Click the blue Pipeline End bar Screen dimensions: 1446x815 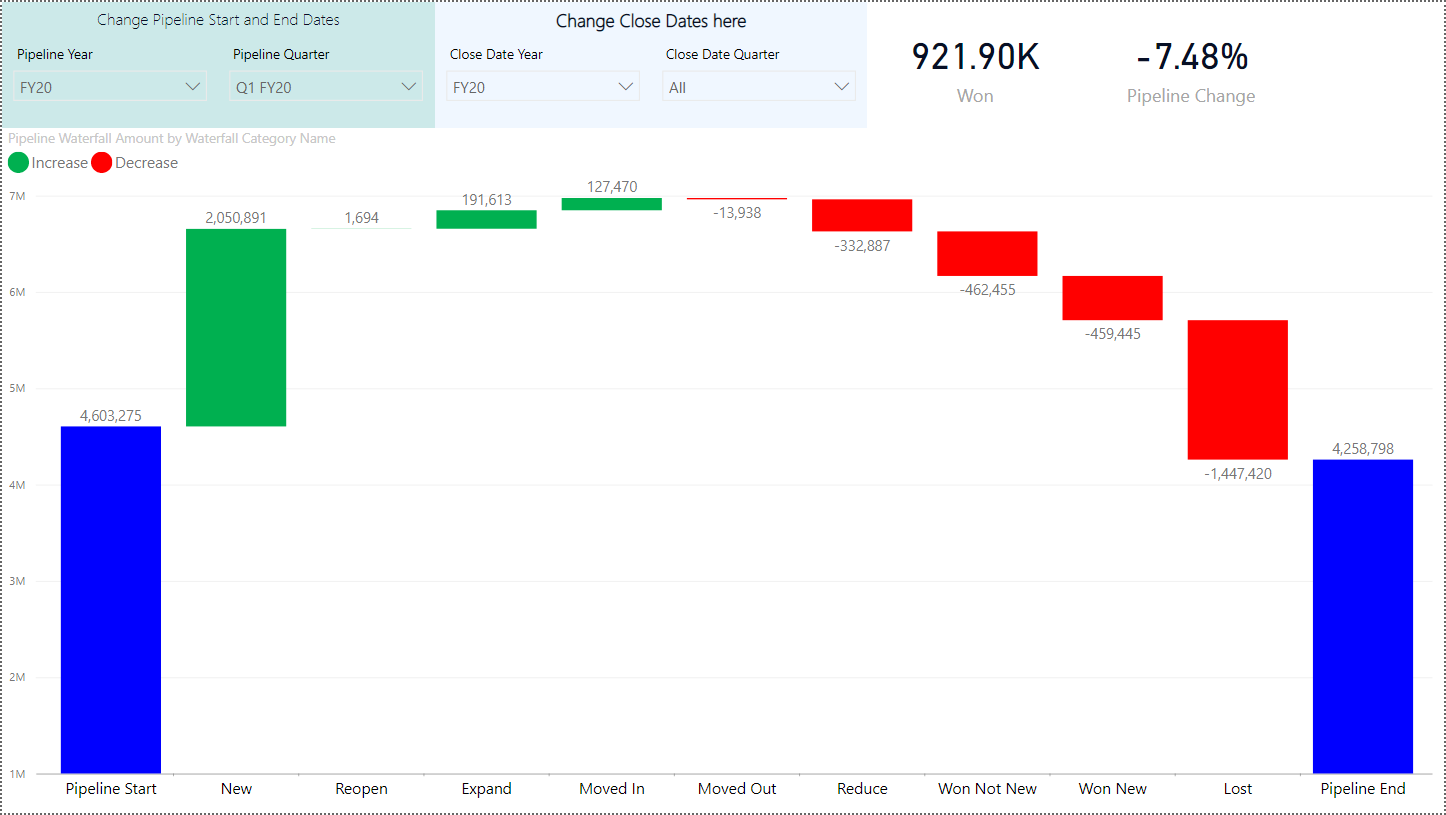1362,616
